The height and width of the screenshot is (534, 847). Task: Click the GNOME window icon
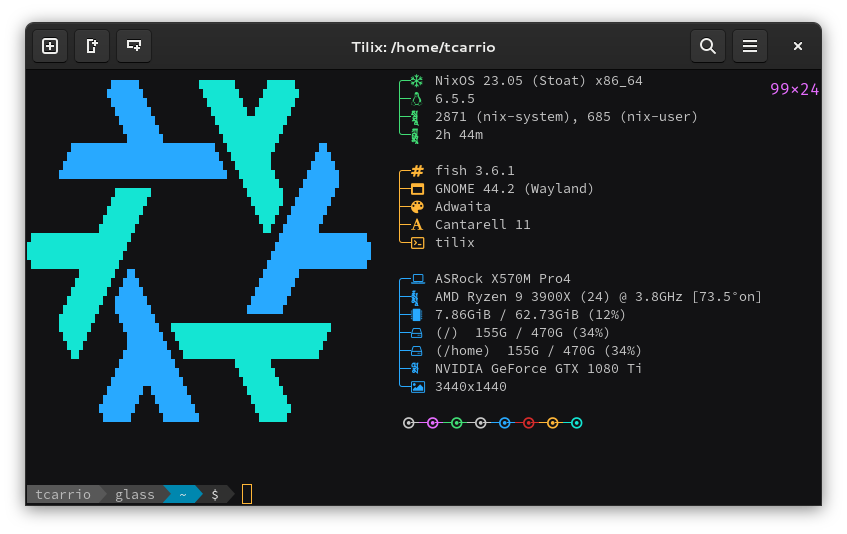click(418, 189)
